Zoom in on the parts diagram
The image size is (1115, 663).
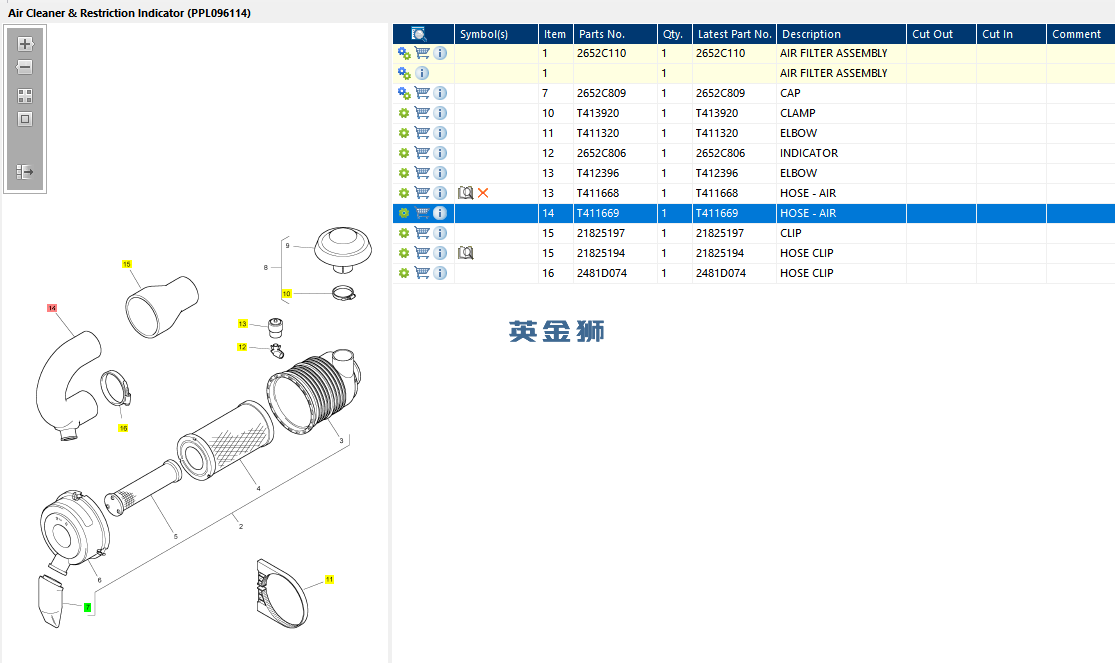(25, 44)
